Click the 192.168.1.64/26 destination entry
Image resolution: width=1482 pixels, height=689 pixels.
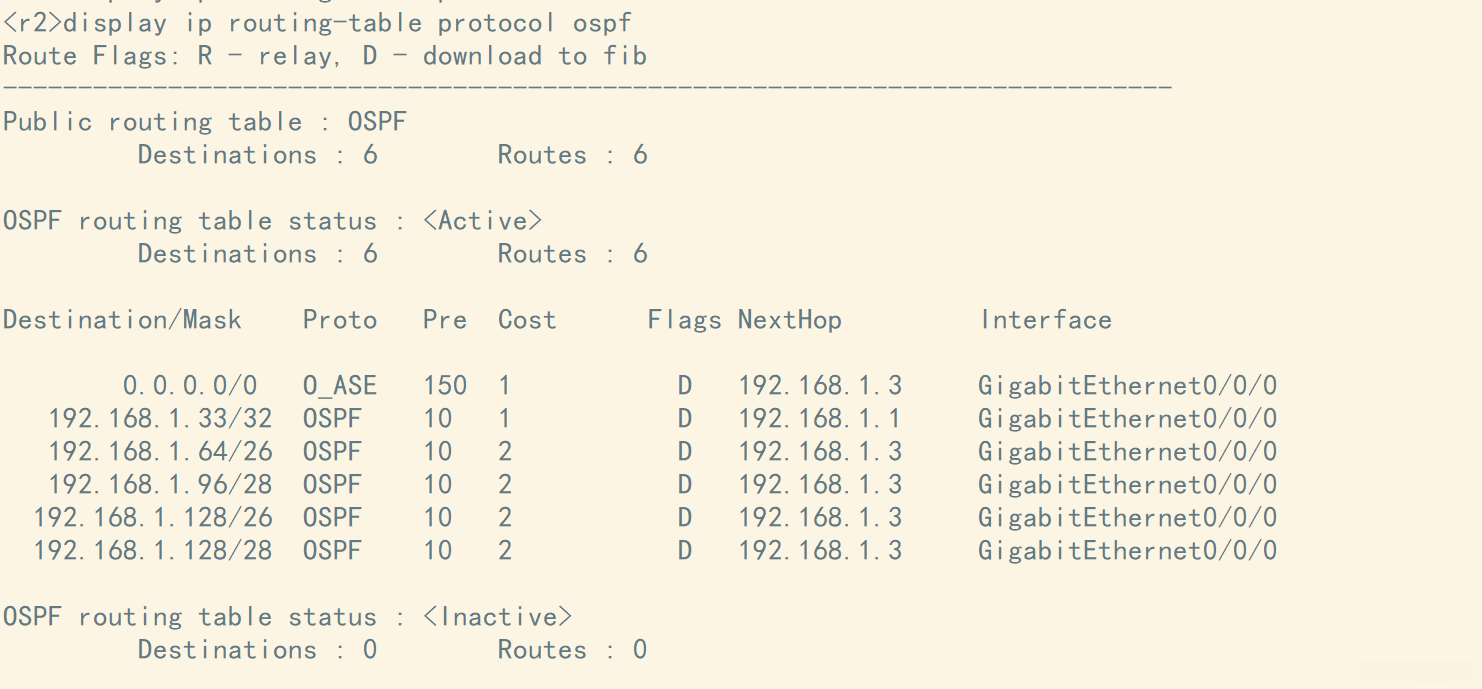coord(160,452)
